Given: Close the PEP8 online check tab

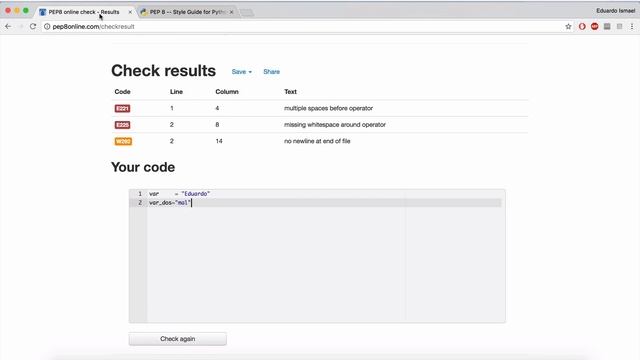Looking at the screenshot, I should pyautogui.click(x=130, y=12).
